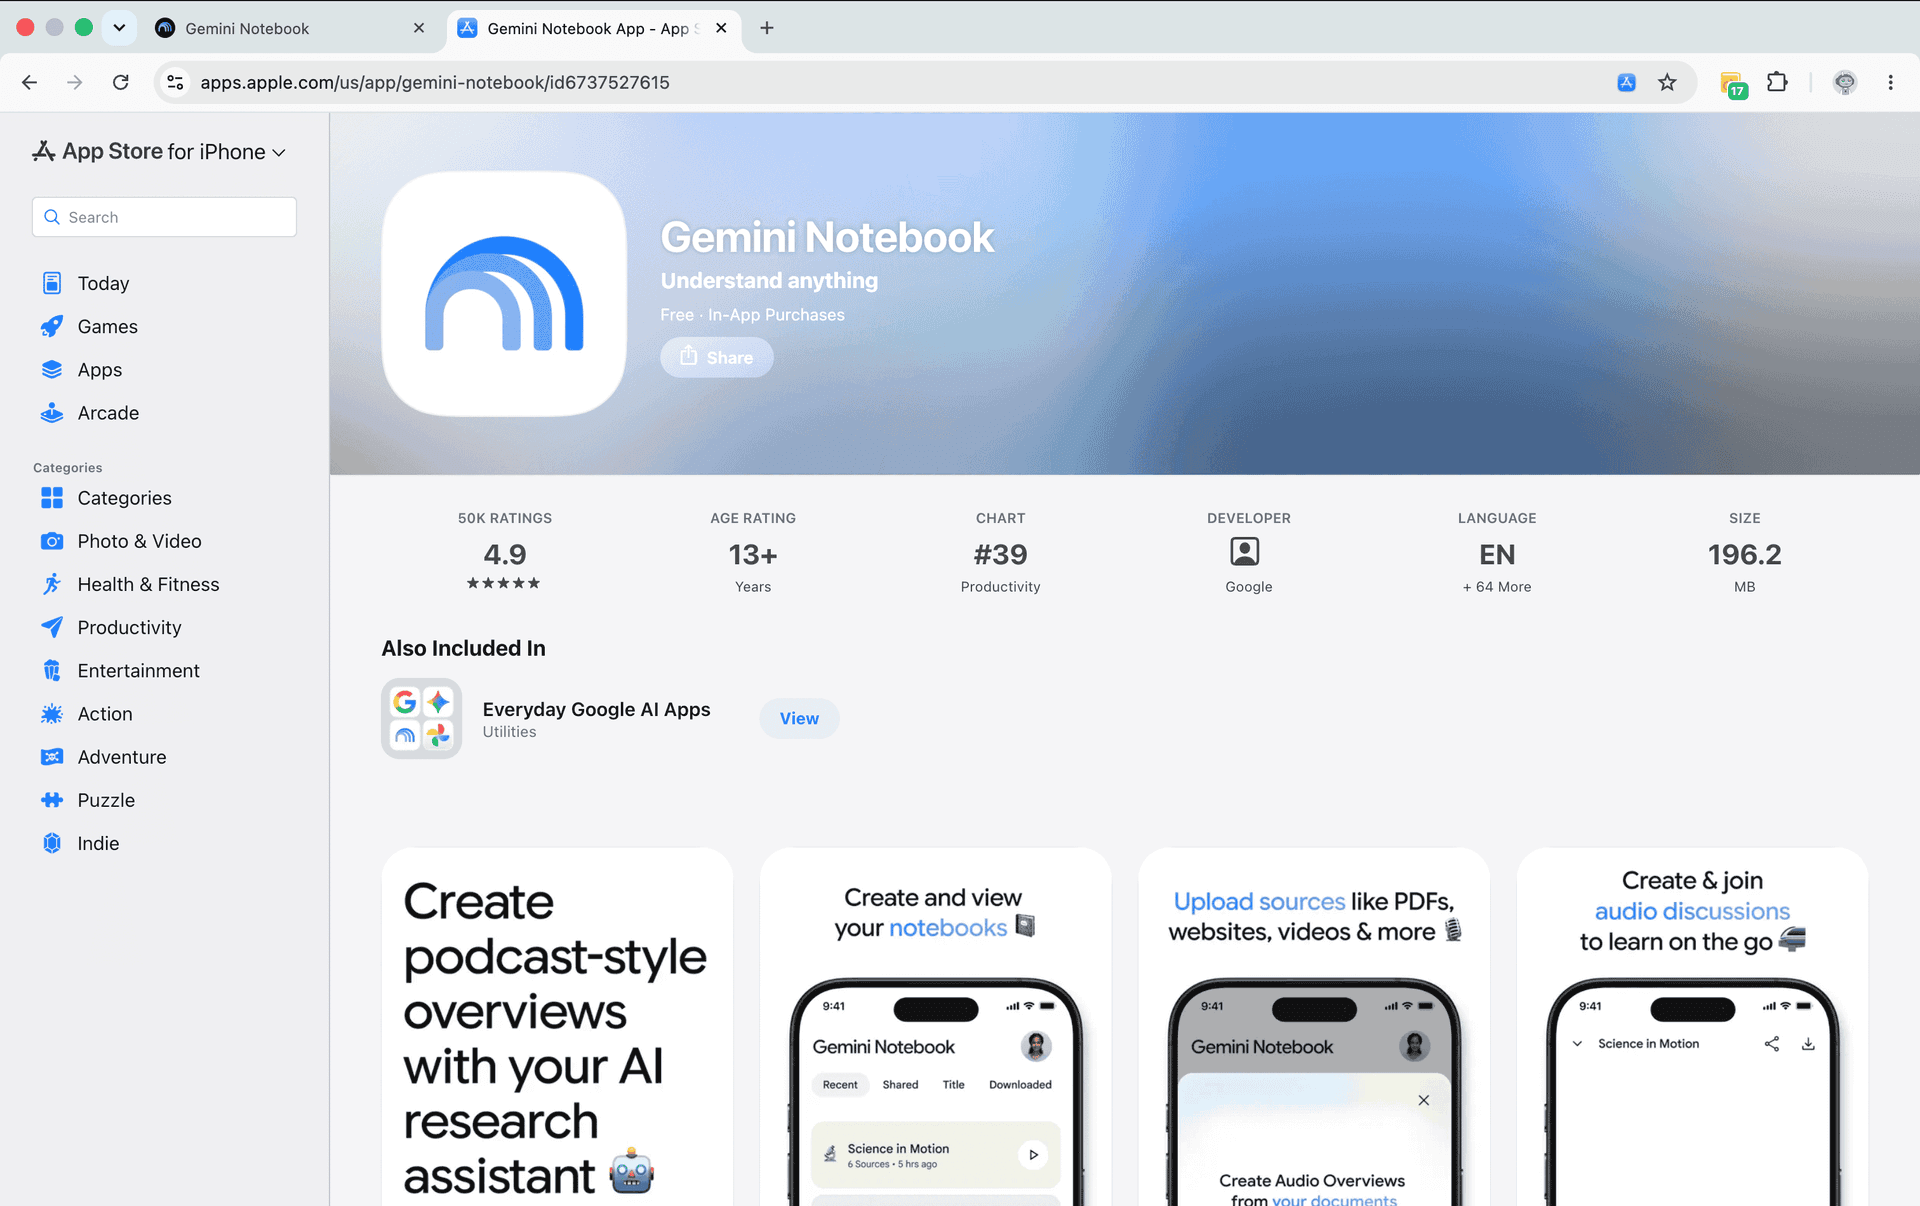Open Health & Fitness runner icon
This screenshot has width=1920, height=1206.
pos(52,584)
